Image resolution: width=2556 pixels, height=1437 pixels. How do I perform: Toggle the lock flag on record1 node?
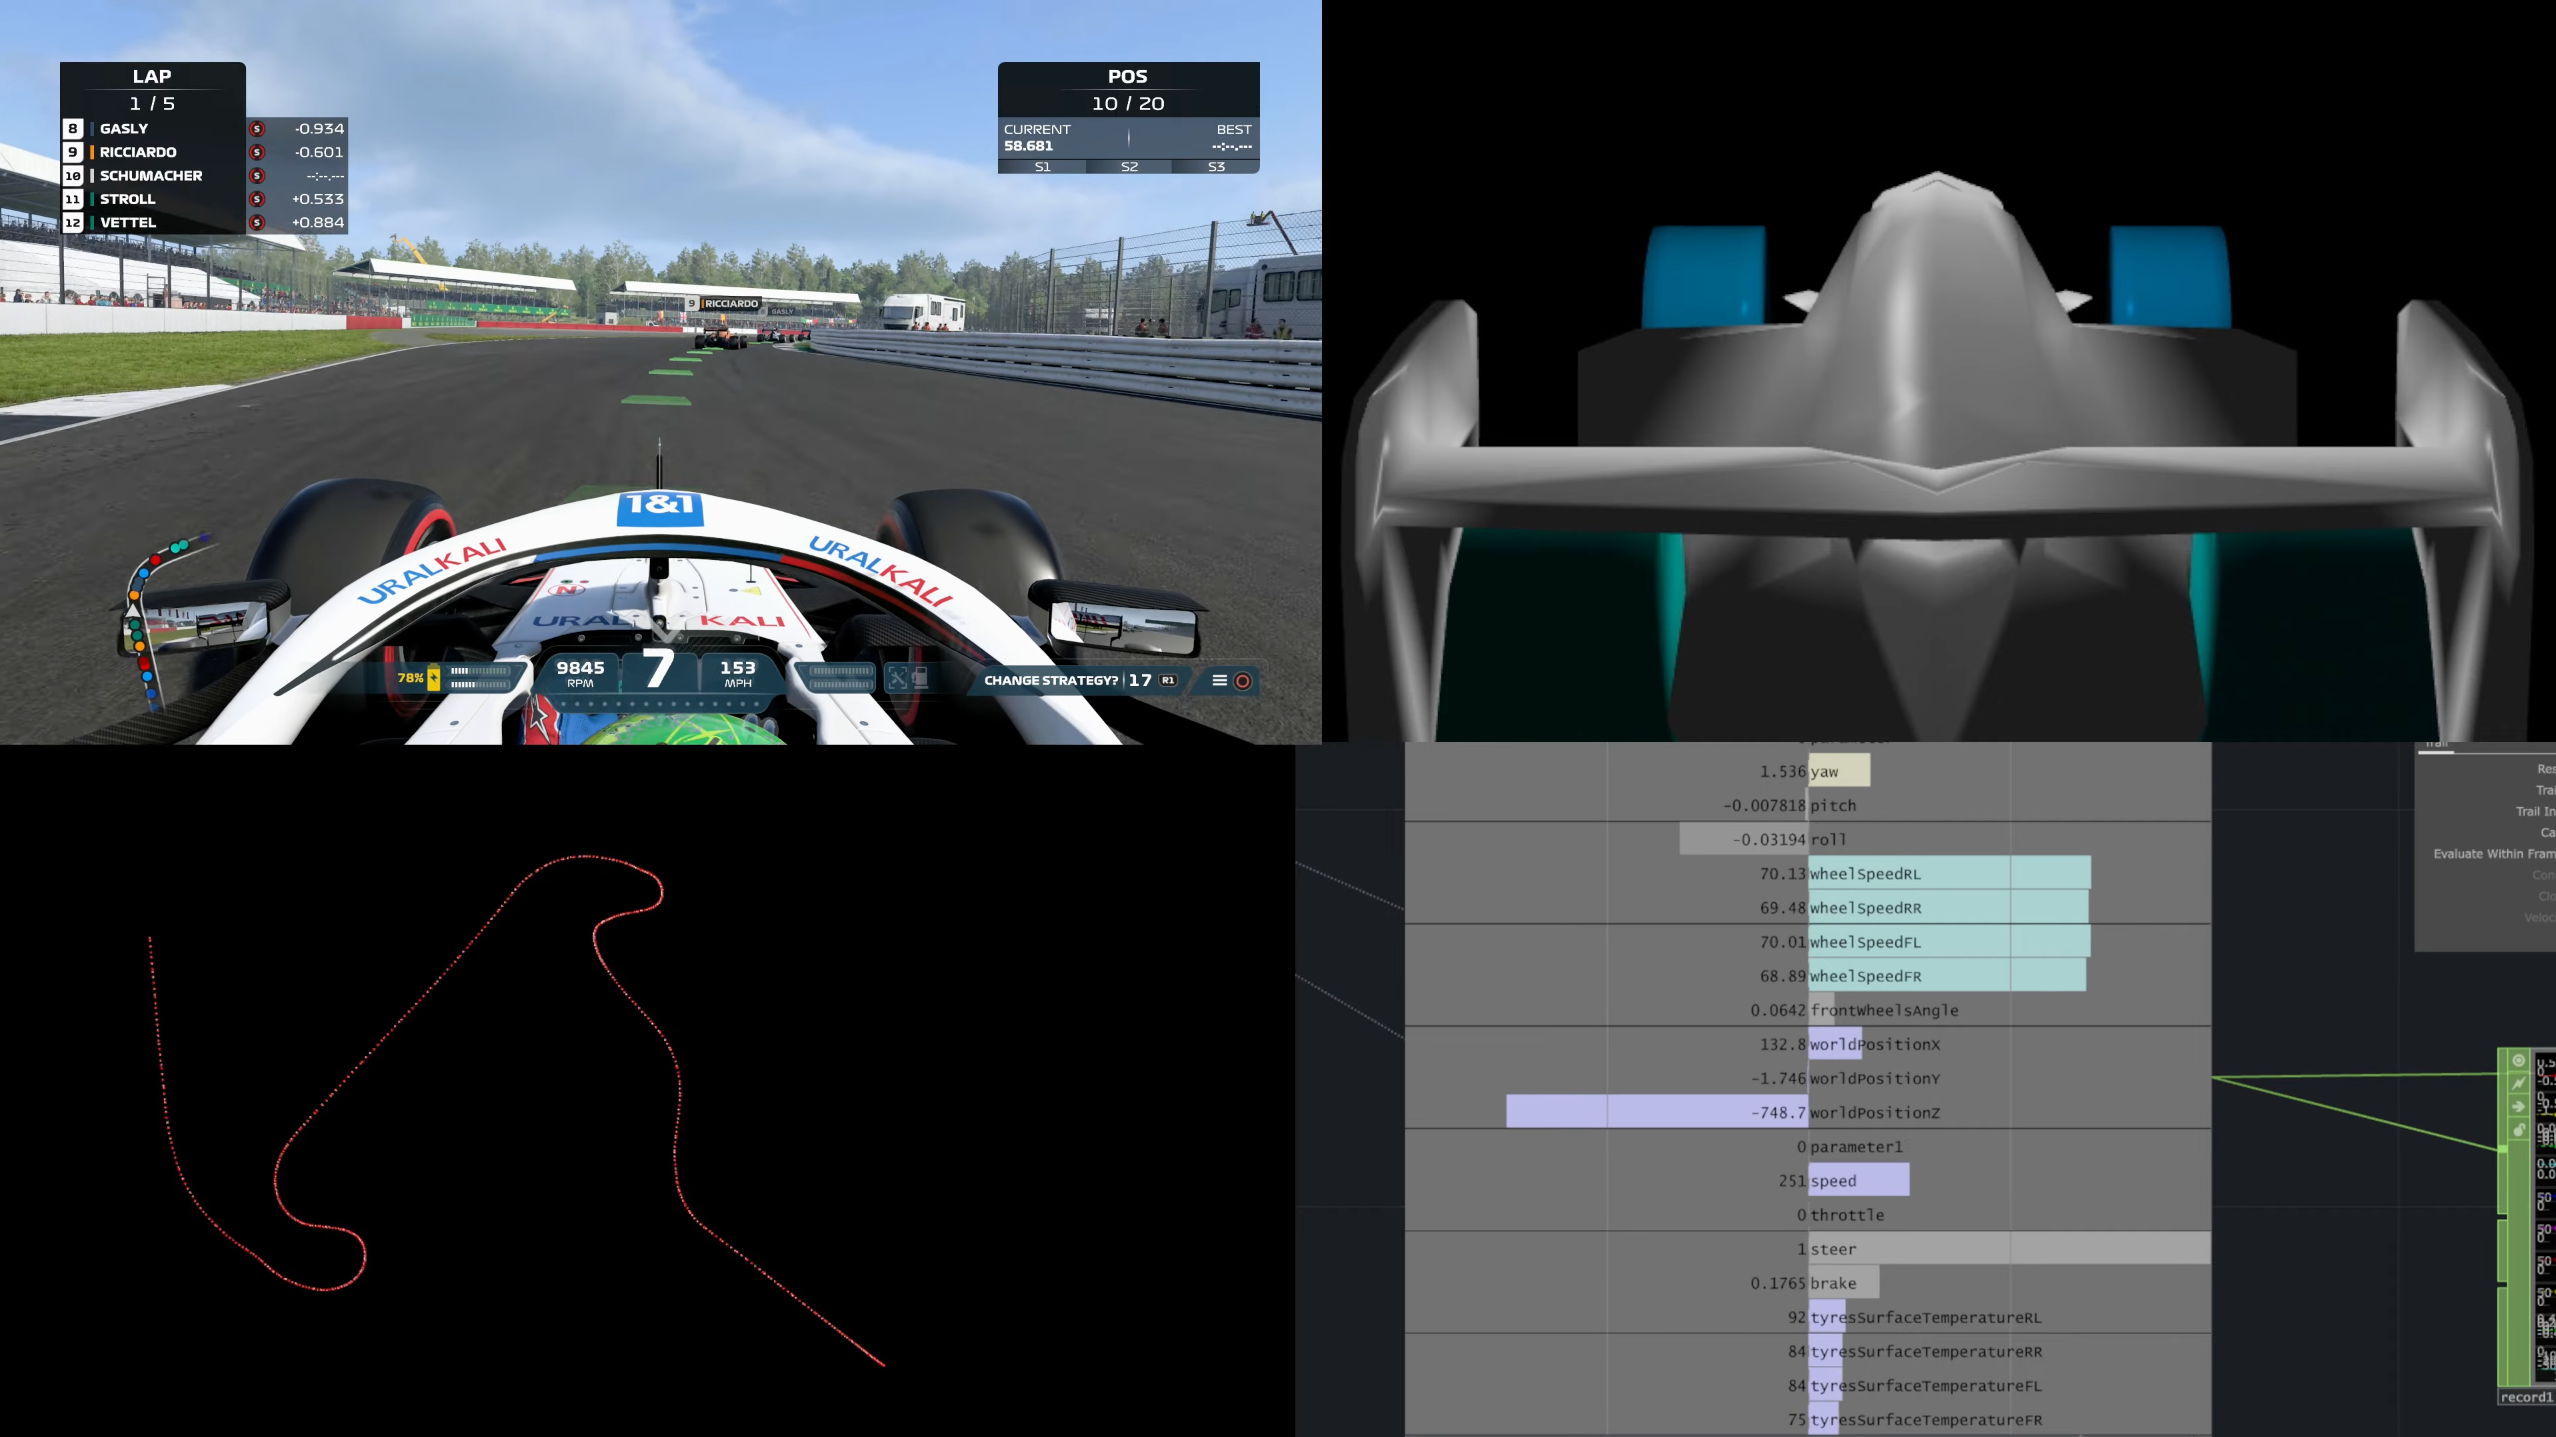coord(2518,1130)
